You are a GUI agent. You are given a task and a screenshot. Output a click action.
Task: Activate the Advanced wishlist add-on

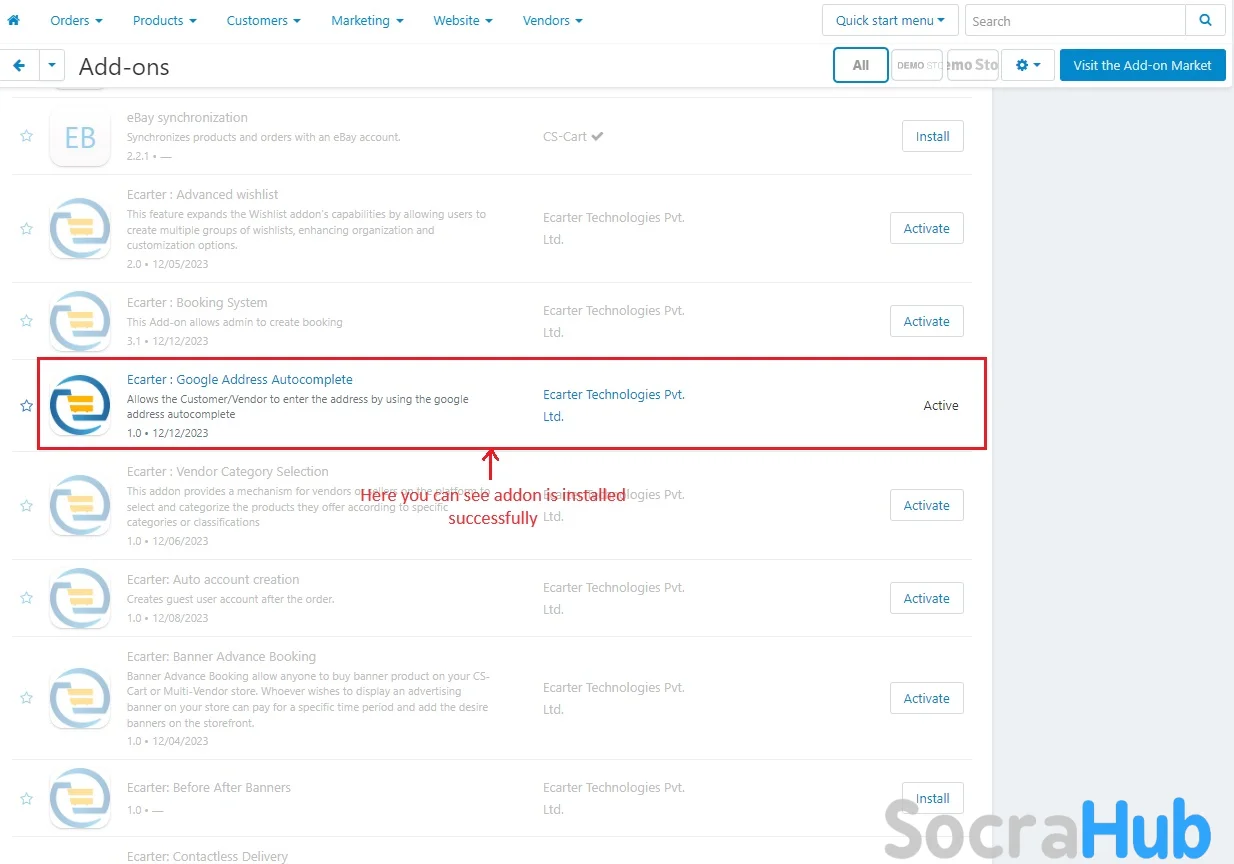pos(927,228)
